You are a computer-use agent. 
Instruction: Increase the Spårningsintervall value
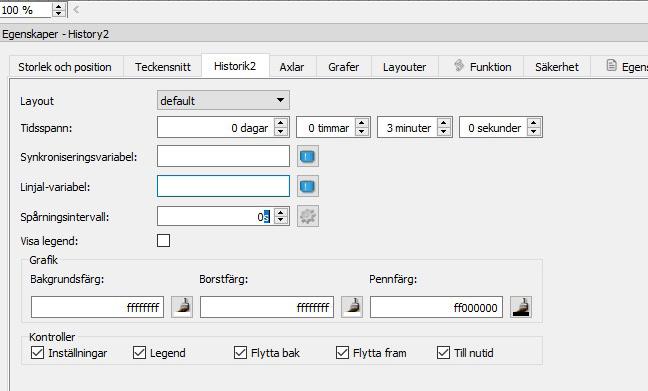281,212
